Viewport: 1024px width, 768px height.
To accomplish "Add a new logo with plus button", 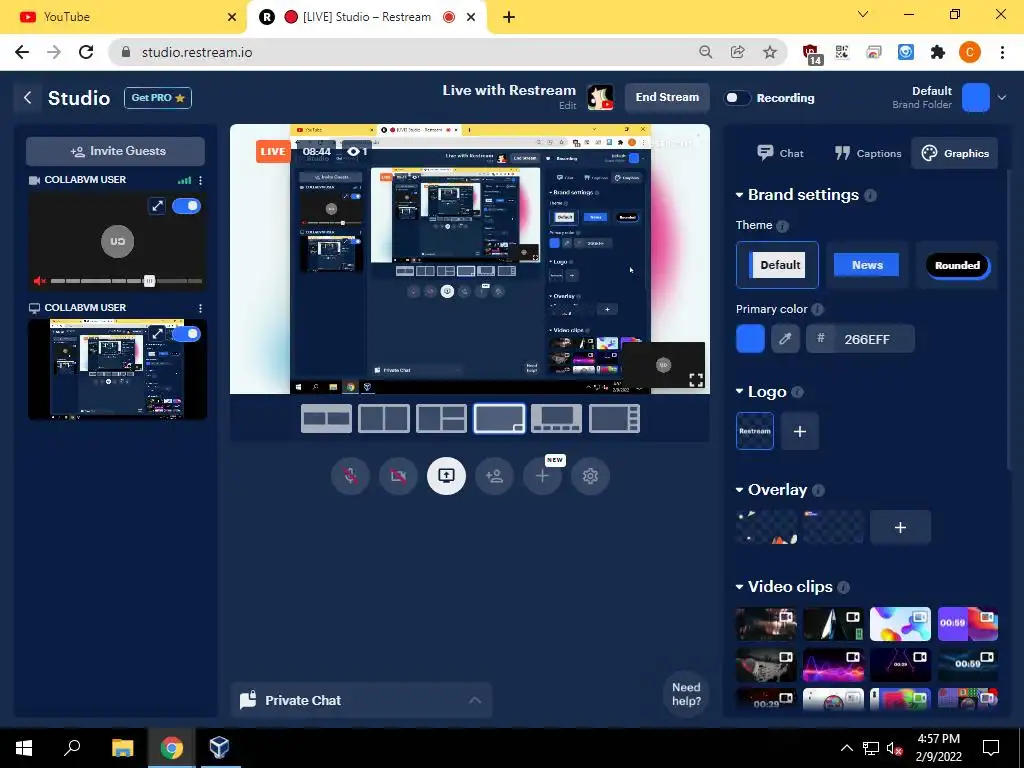I will click(x=800, y=431).
